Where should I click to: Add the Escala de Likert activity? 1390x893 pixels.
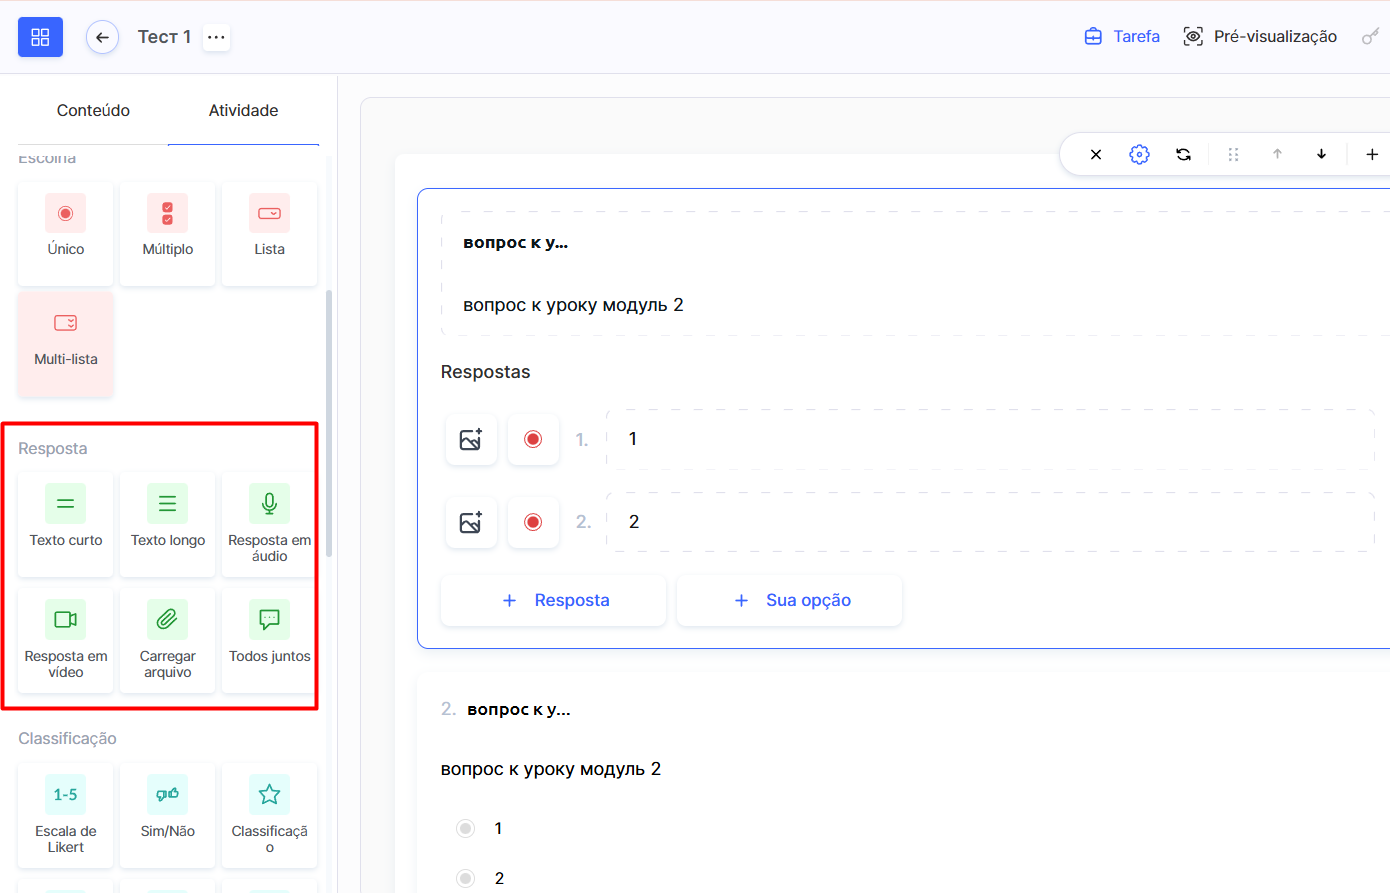coord(66,814)
